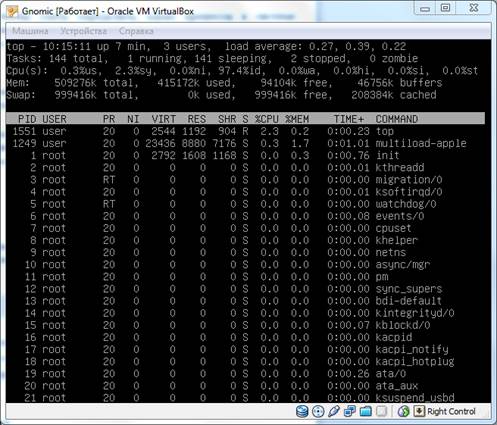Open the USB devices status icon
This screenshot has width=497, height=425.
(334, 411)
